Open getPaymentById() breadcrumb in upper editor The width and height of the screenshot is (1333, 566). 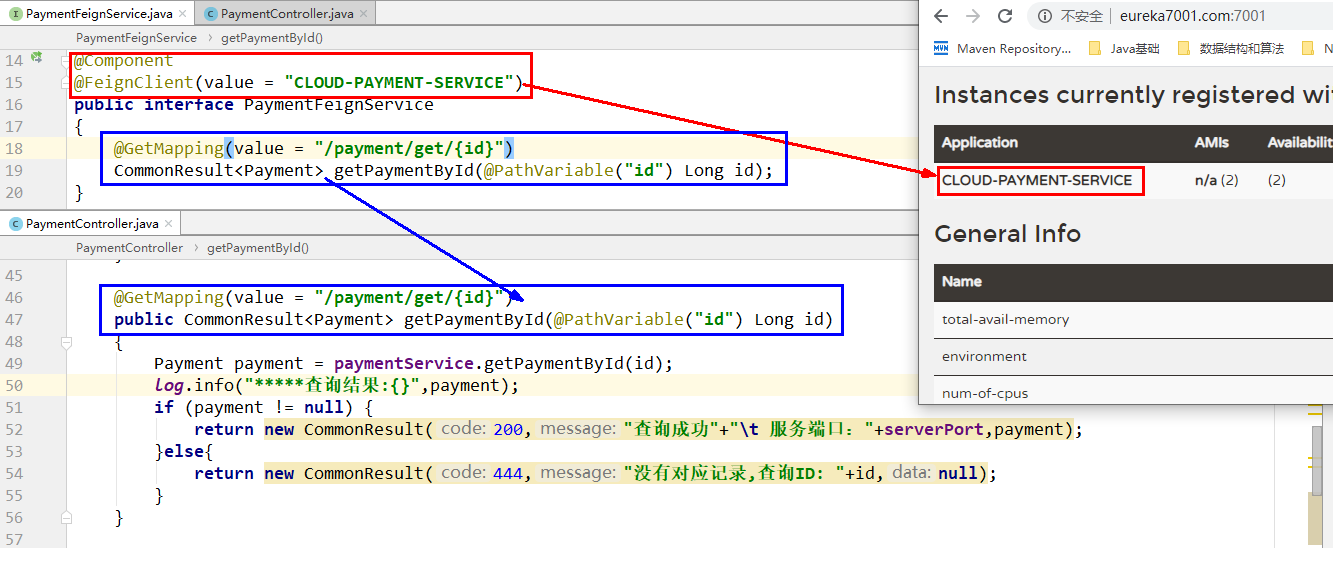[272, 38]
